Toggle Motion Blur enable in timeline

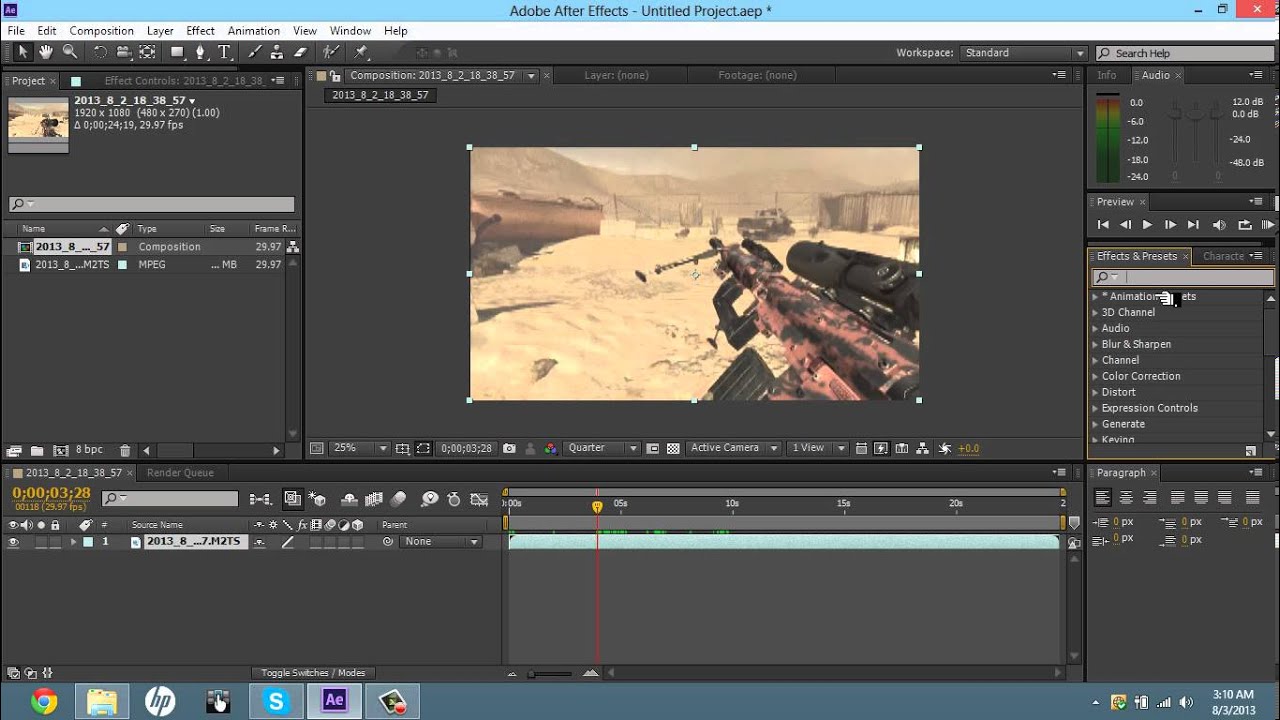399,499
